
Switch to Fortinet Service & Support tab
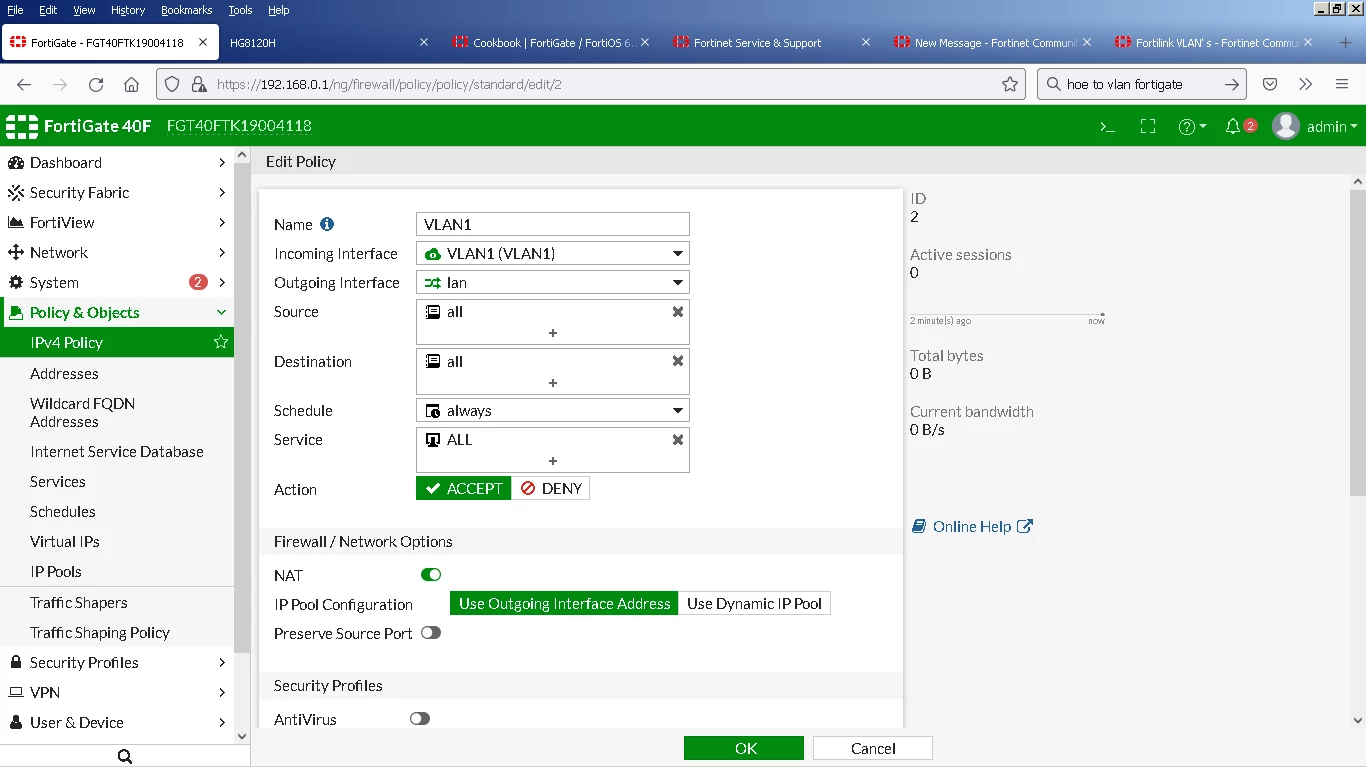(770, 43)
